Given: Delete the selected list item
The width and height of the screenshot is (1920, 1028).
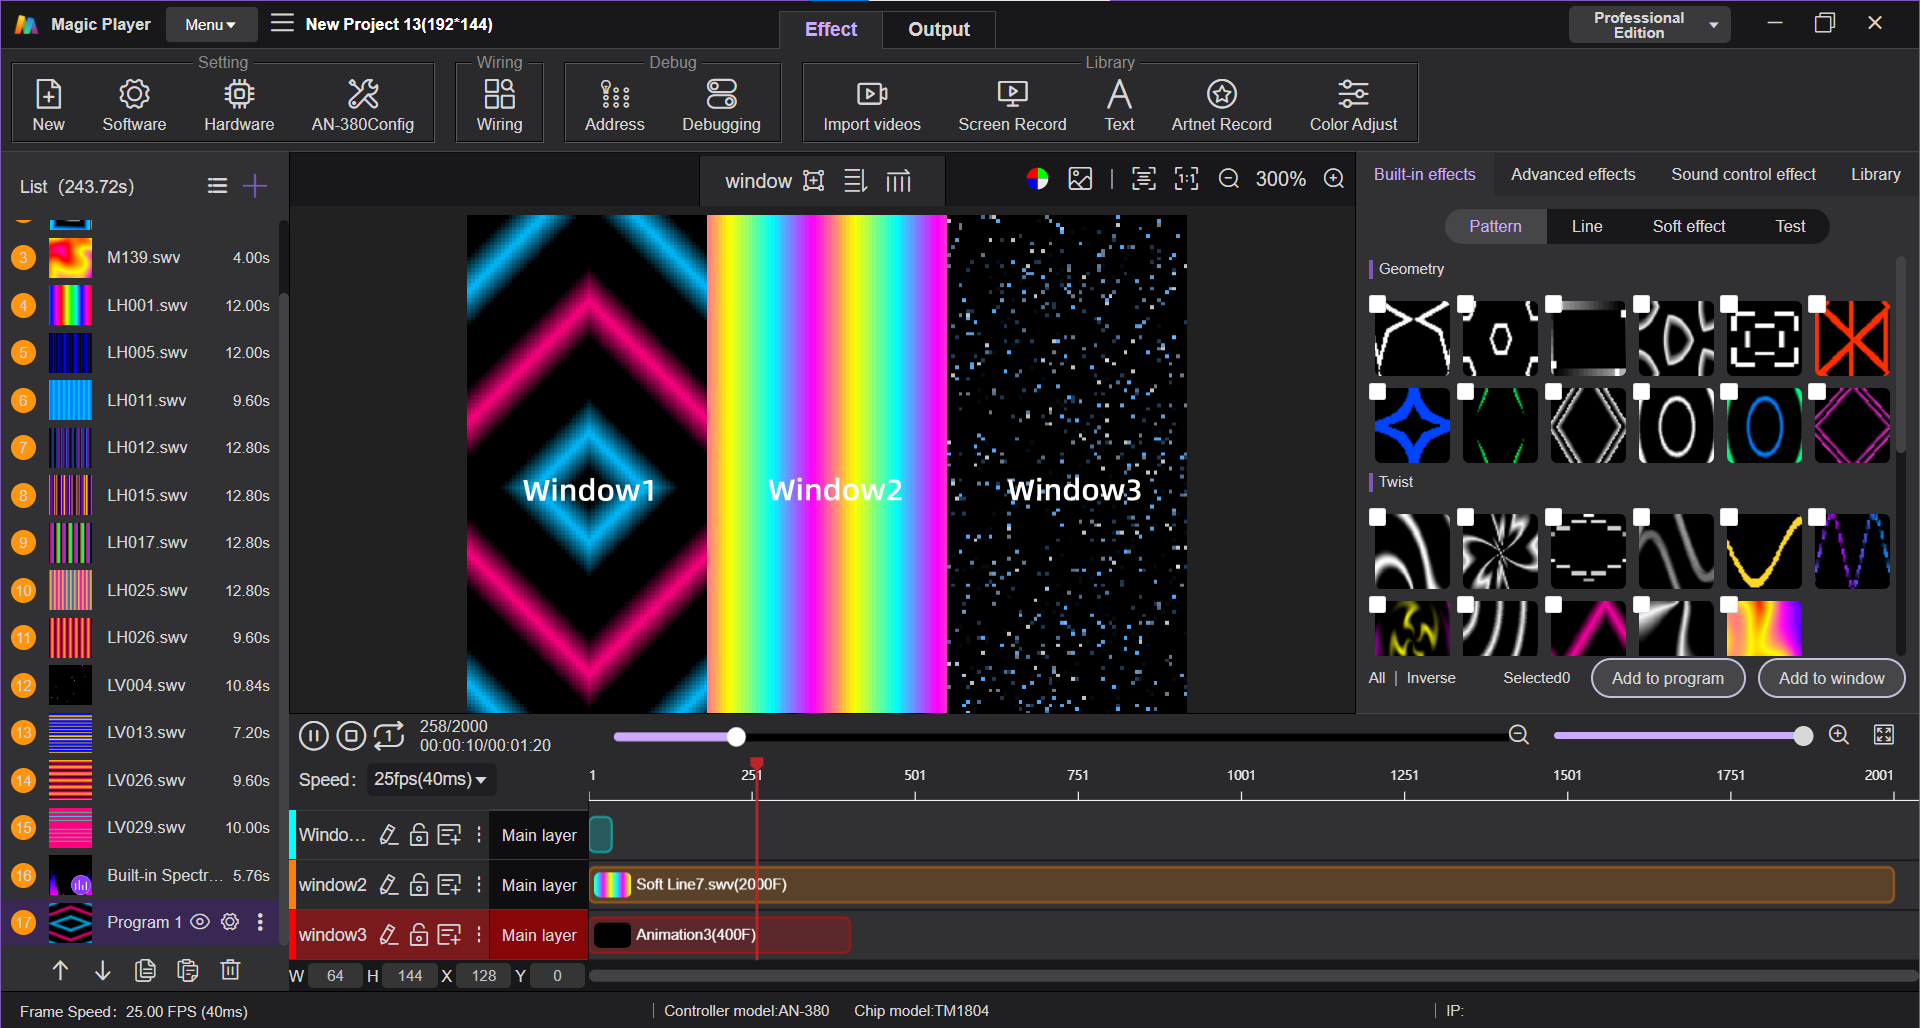Looking at the screenshot, I should click(x=230, y=970).
